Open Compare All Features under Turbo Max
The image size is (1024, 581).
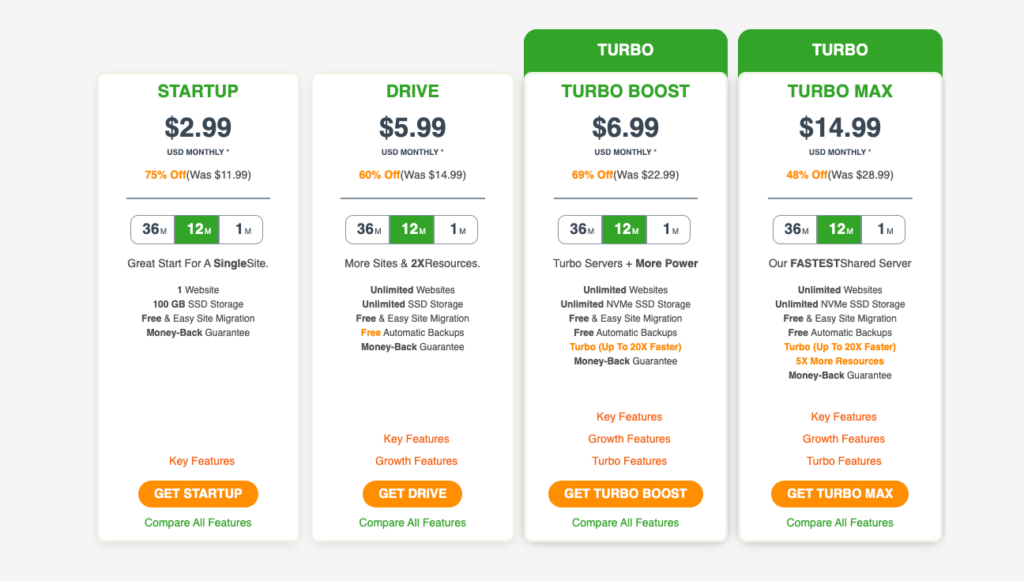pos(840,523)
